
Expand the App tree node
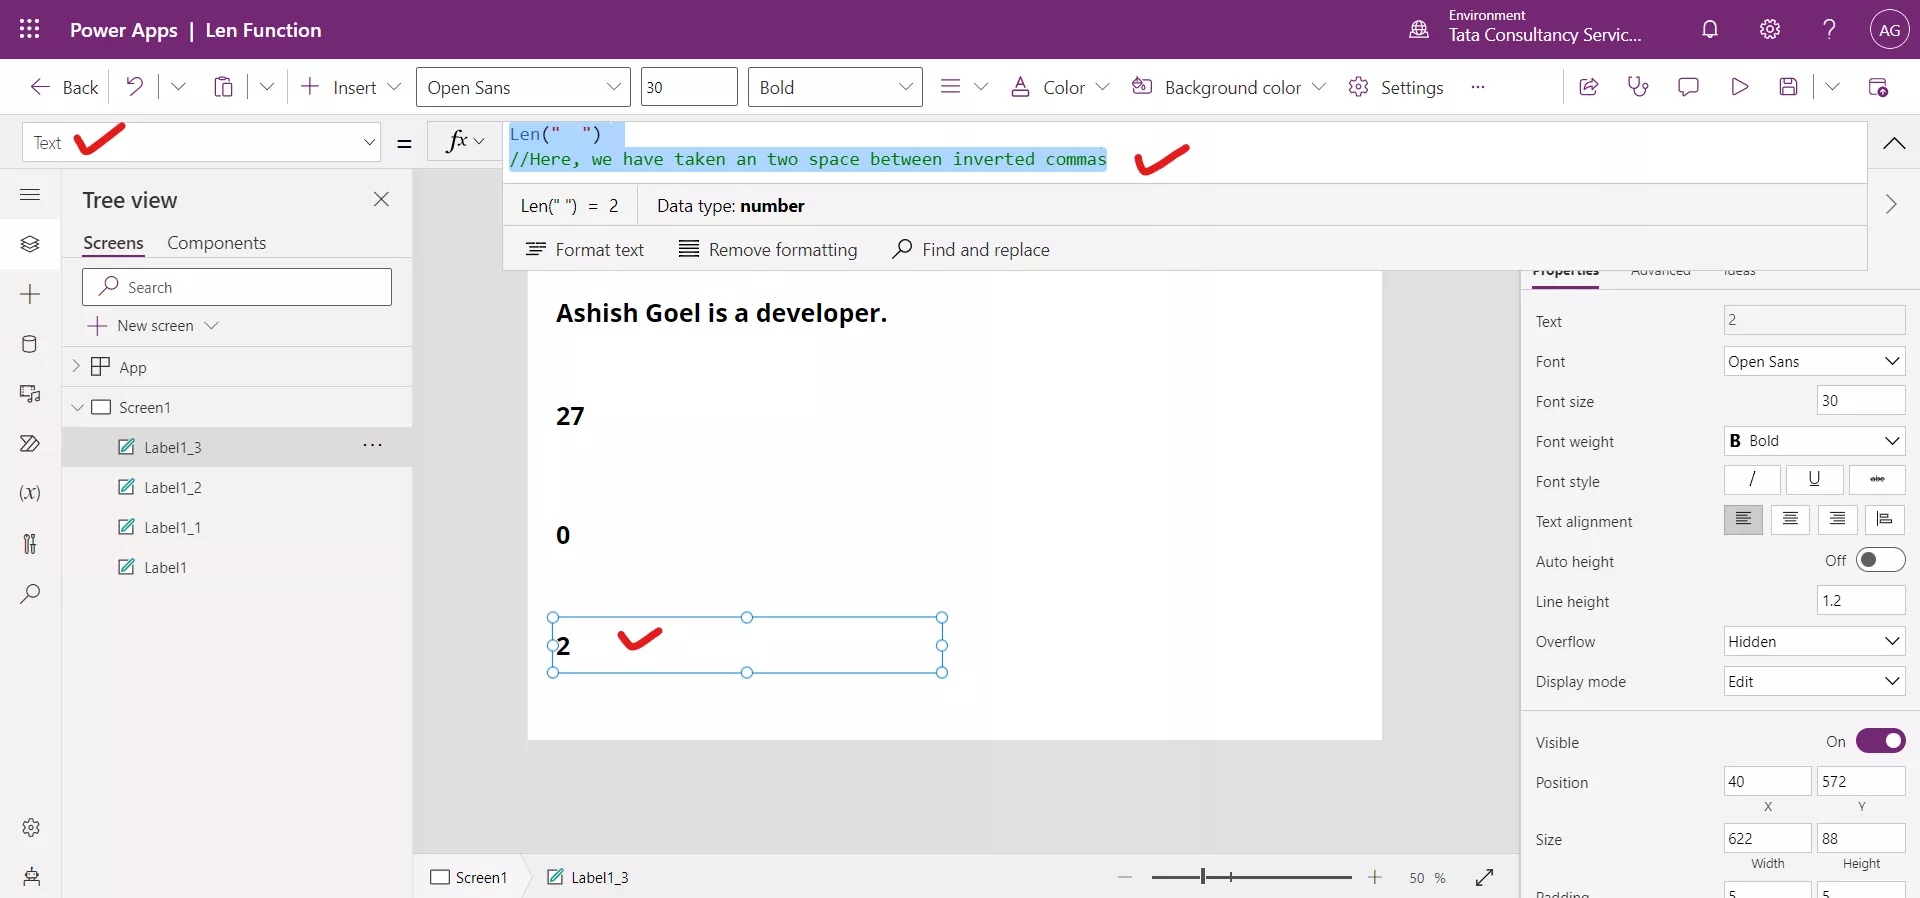(76, 367)
